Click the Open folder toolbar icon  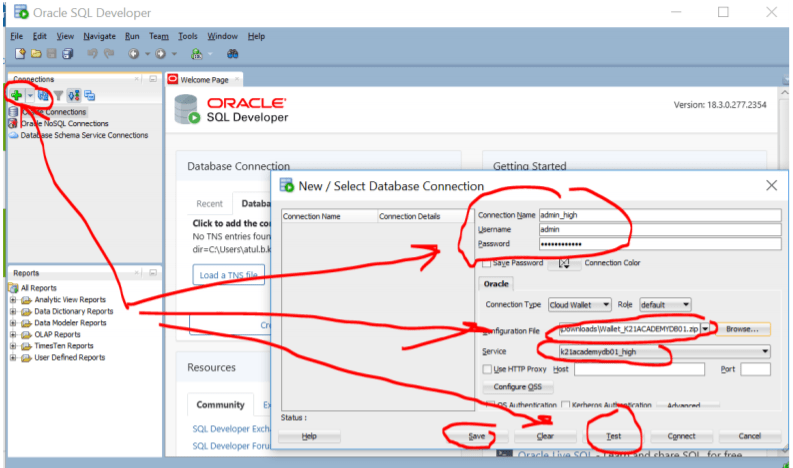36,54
